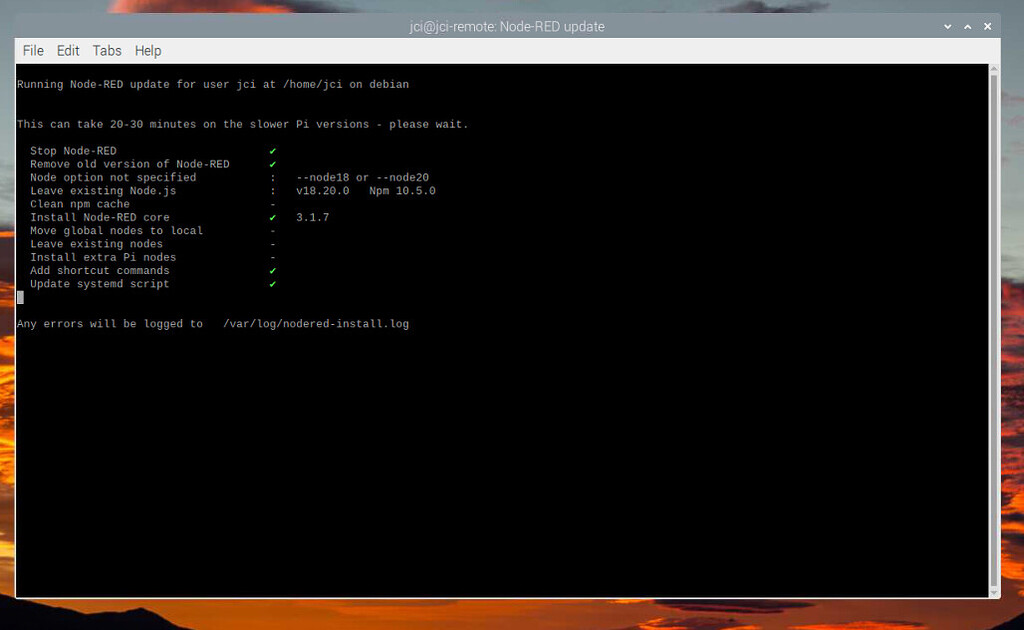Click the checkmark next to Install Node-RED core

tap(272, 217)
